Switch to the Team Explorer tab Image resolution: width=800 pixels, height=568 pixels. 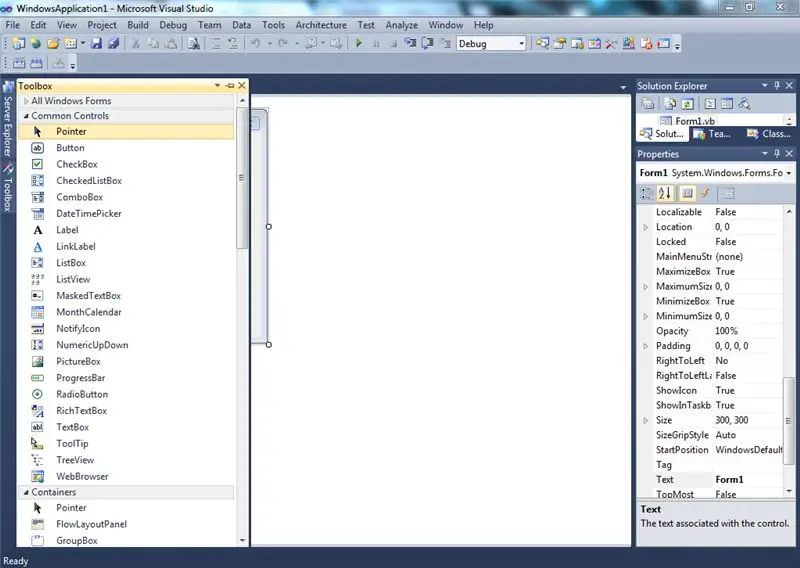click(x=713, y=134)
